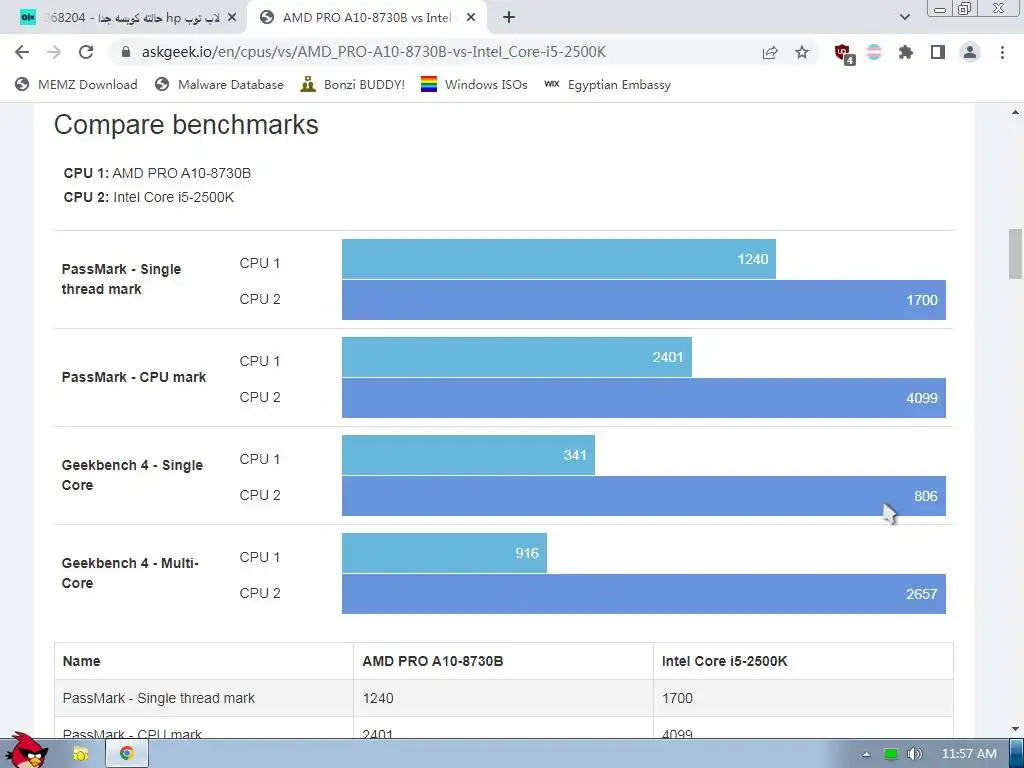Click the 4099 CPU mark bar
The image size is (1024, 768).
[x=643, y=398]
